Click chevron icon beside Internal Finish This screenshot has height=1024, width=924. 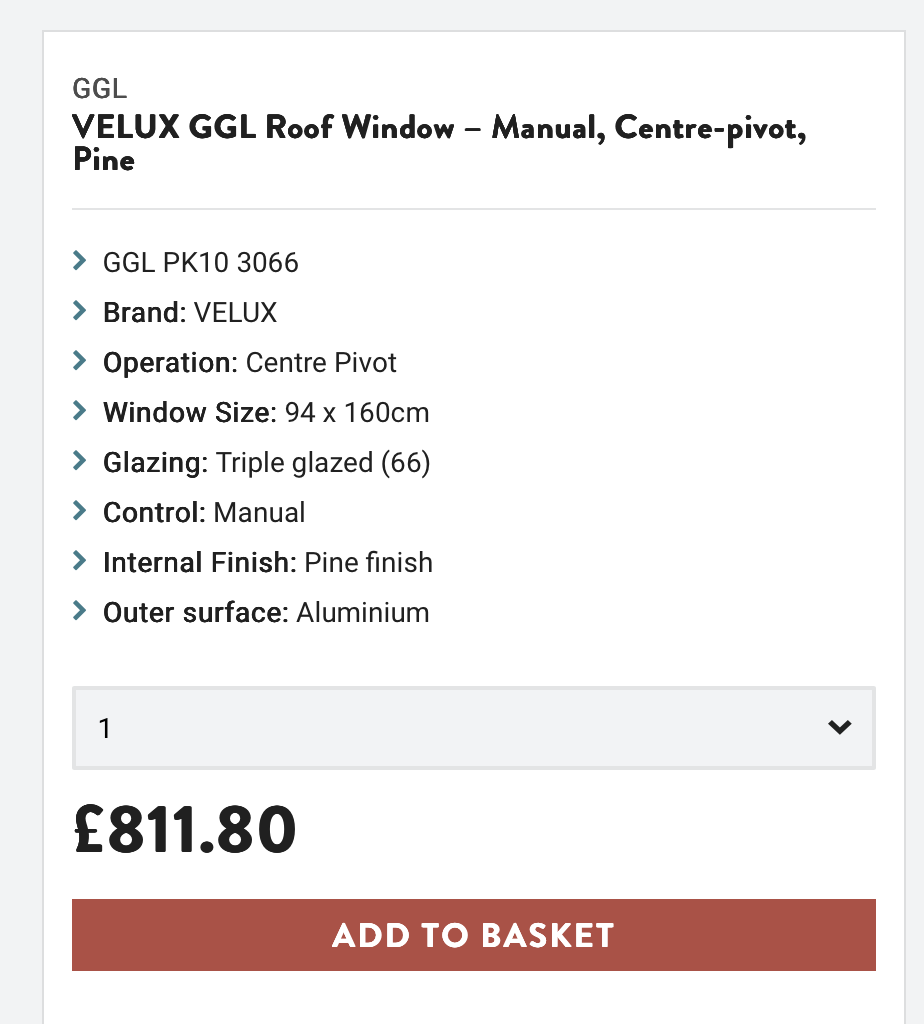click(80, 561)
